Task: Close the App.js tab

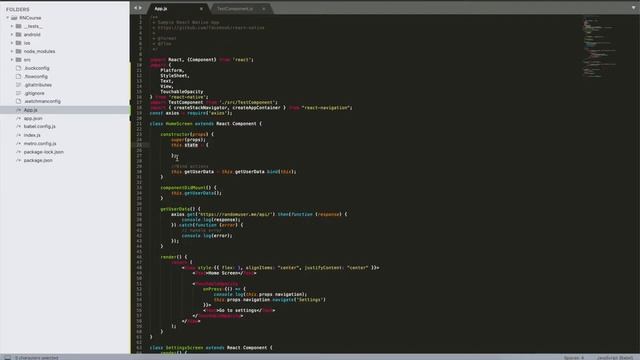Action: (x=201, y=9)
